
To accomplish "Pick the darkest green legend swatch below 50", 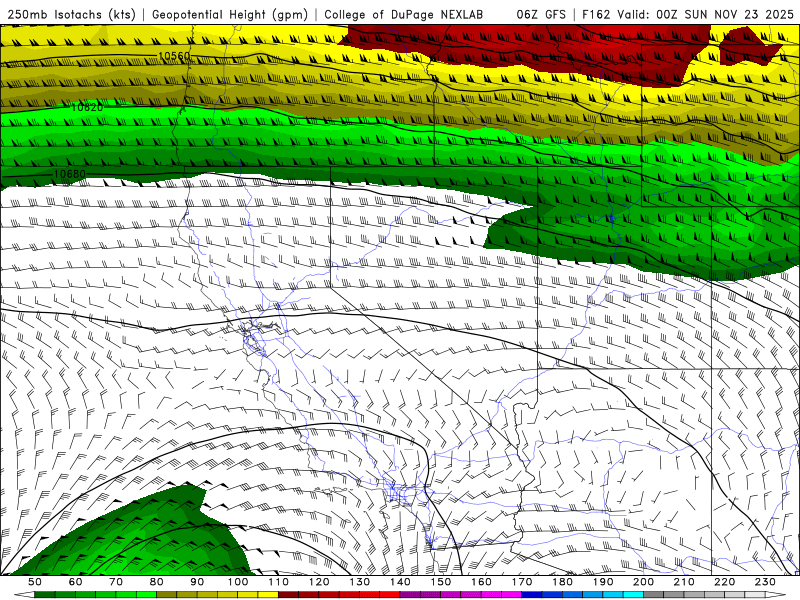I will coord(44,595).
